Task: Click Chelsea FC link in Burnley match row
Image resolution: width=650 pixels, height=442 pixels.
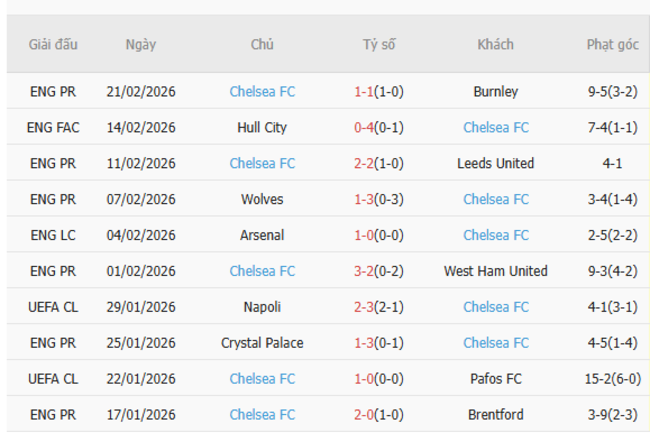Action: coord(262,91)
